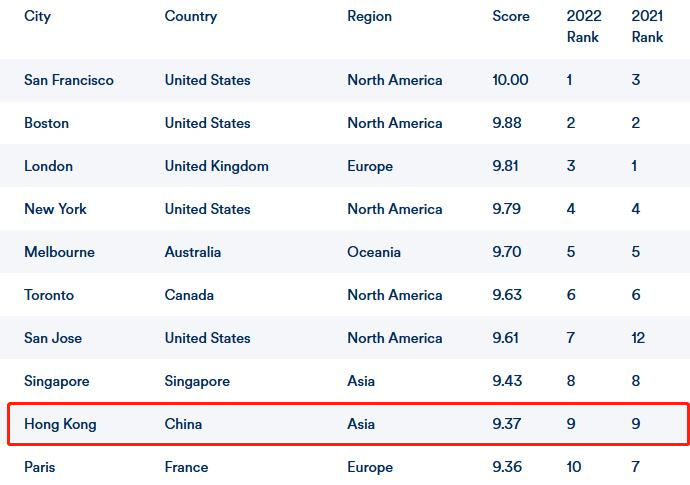The image size is (690, 485).
Task: Select the Melbourne city cell
Action: [x=59, y=252]
